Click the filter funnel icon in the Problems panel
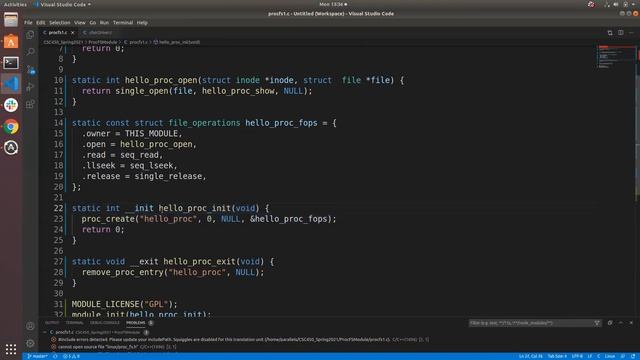 pos(597,323)
